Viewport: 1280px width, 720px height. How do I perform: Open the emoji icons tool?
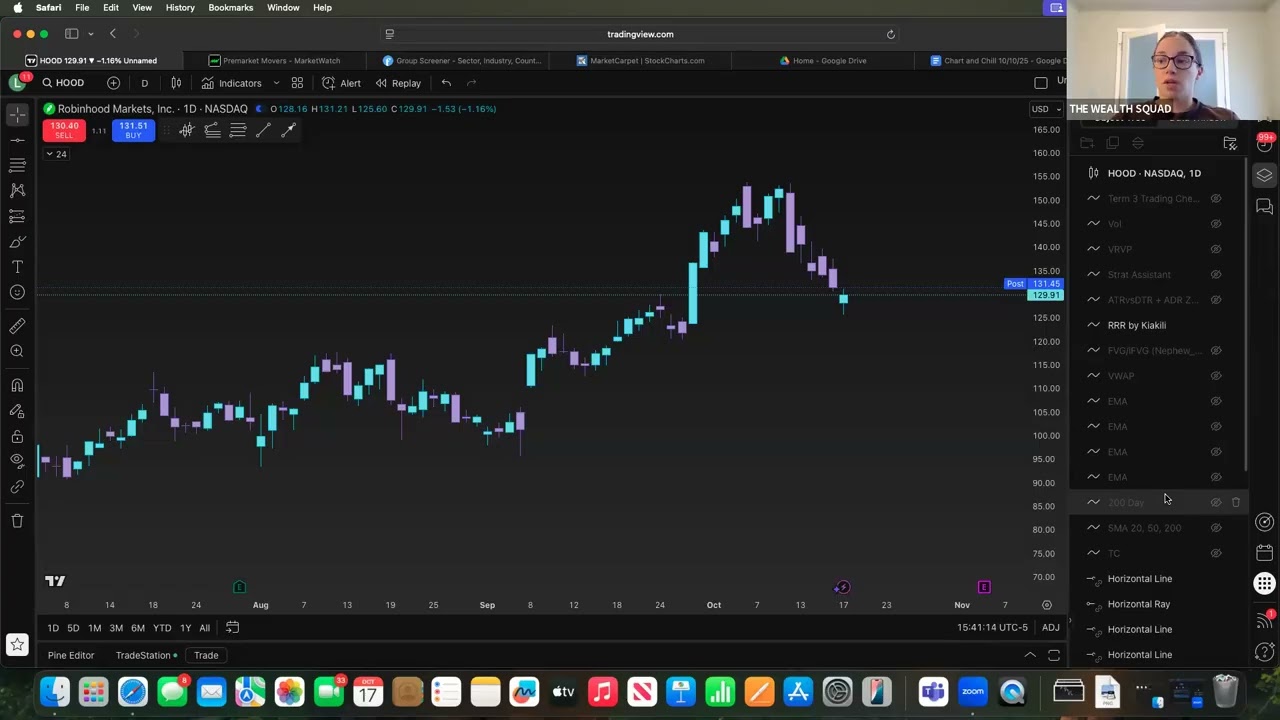17,292
